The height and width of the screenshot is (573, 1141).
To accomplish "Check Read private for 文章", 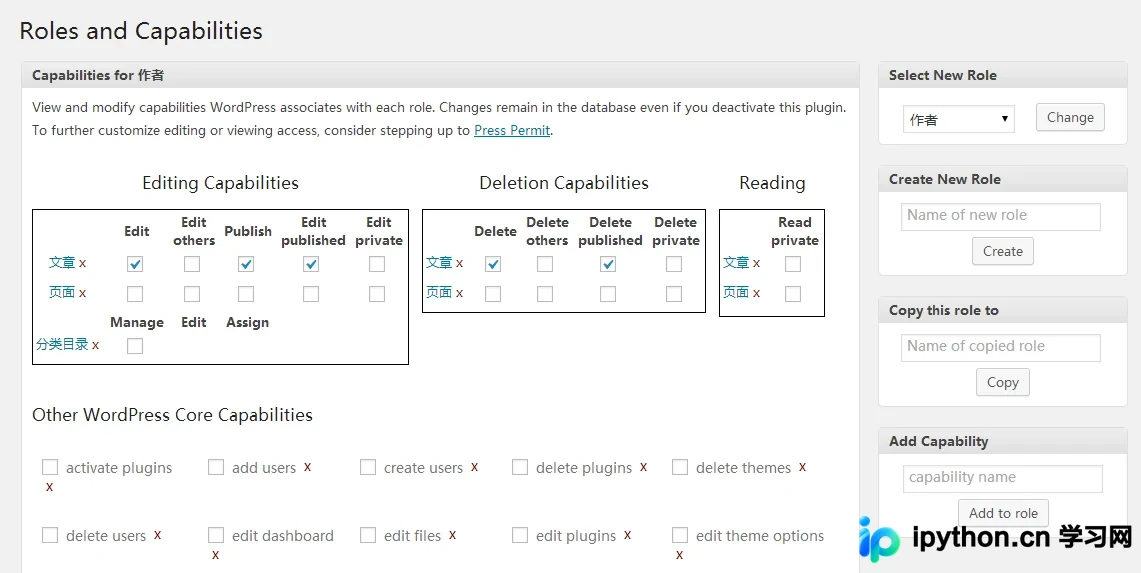I will point(792,264).
